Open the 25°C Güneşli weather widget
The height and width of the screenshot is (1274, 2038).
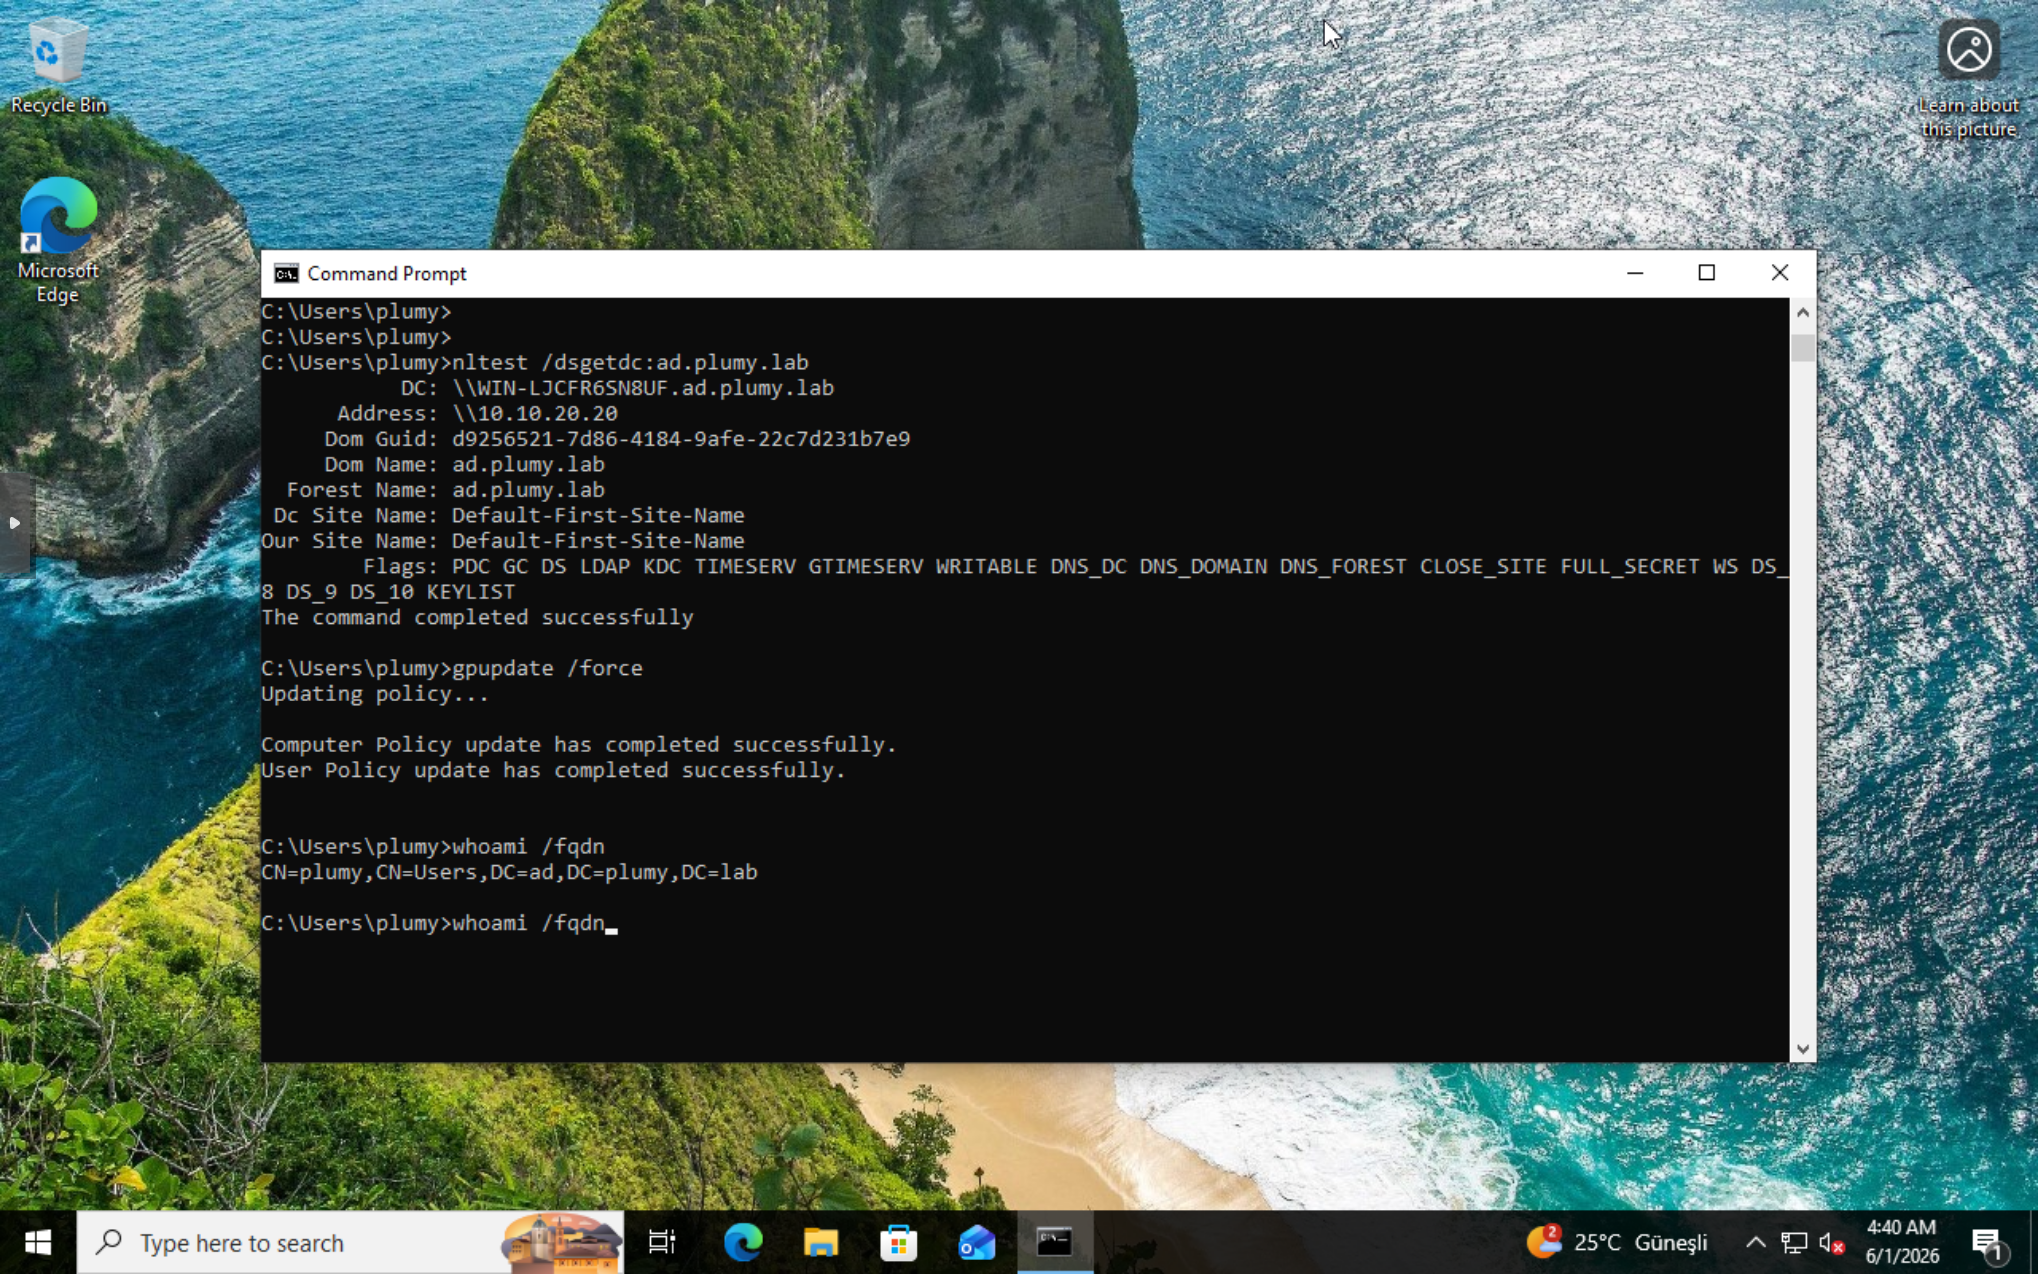[x=1616, y=1242]
